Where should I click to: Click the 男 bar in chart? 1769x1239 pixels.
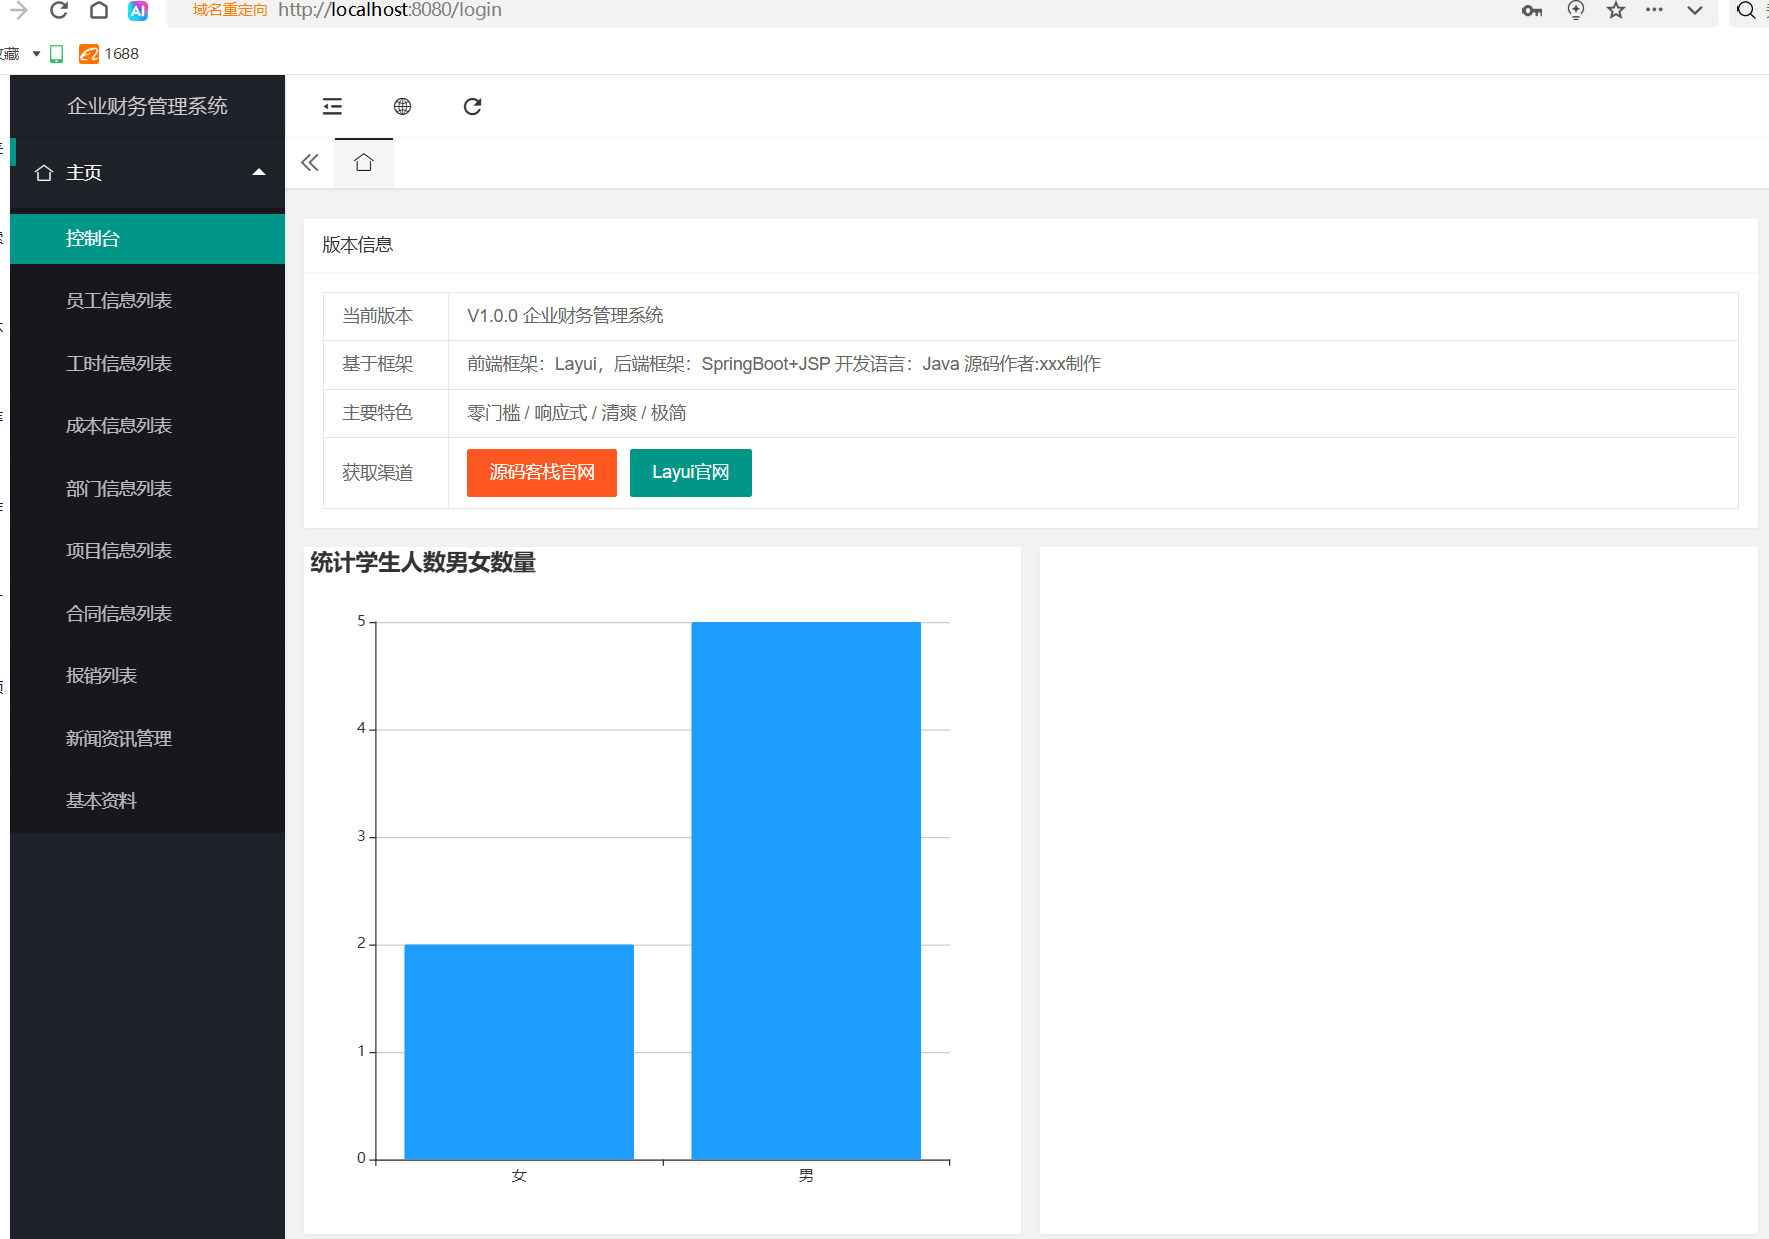pos(806,890)
